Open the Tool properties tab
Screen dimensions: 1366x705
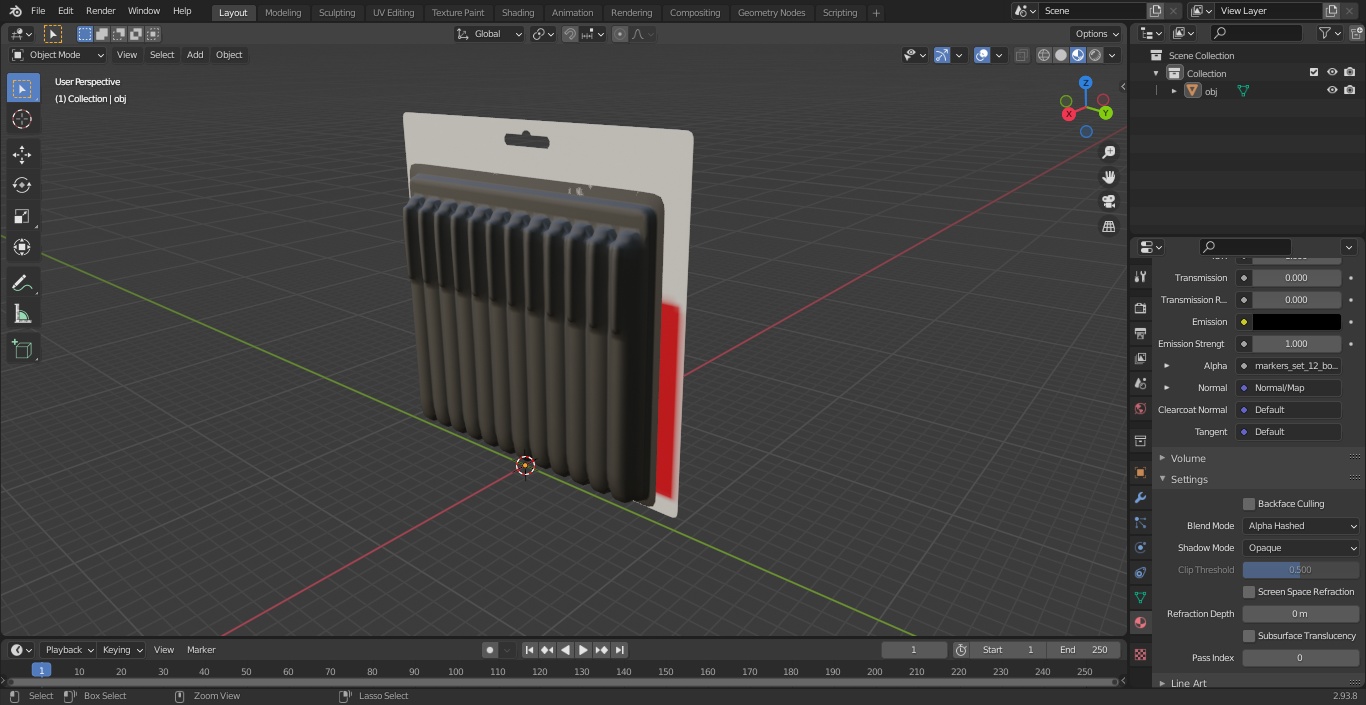pyautogui.click(x=1140, y=277)
